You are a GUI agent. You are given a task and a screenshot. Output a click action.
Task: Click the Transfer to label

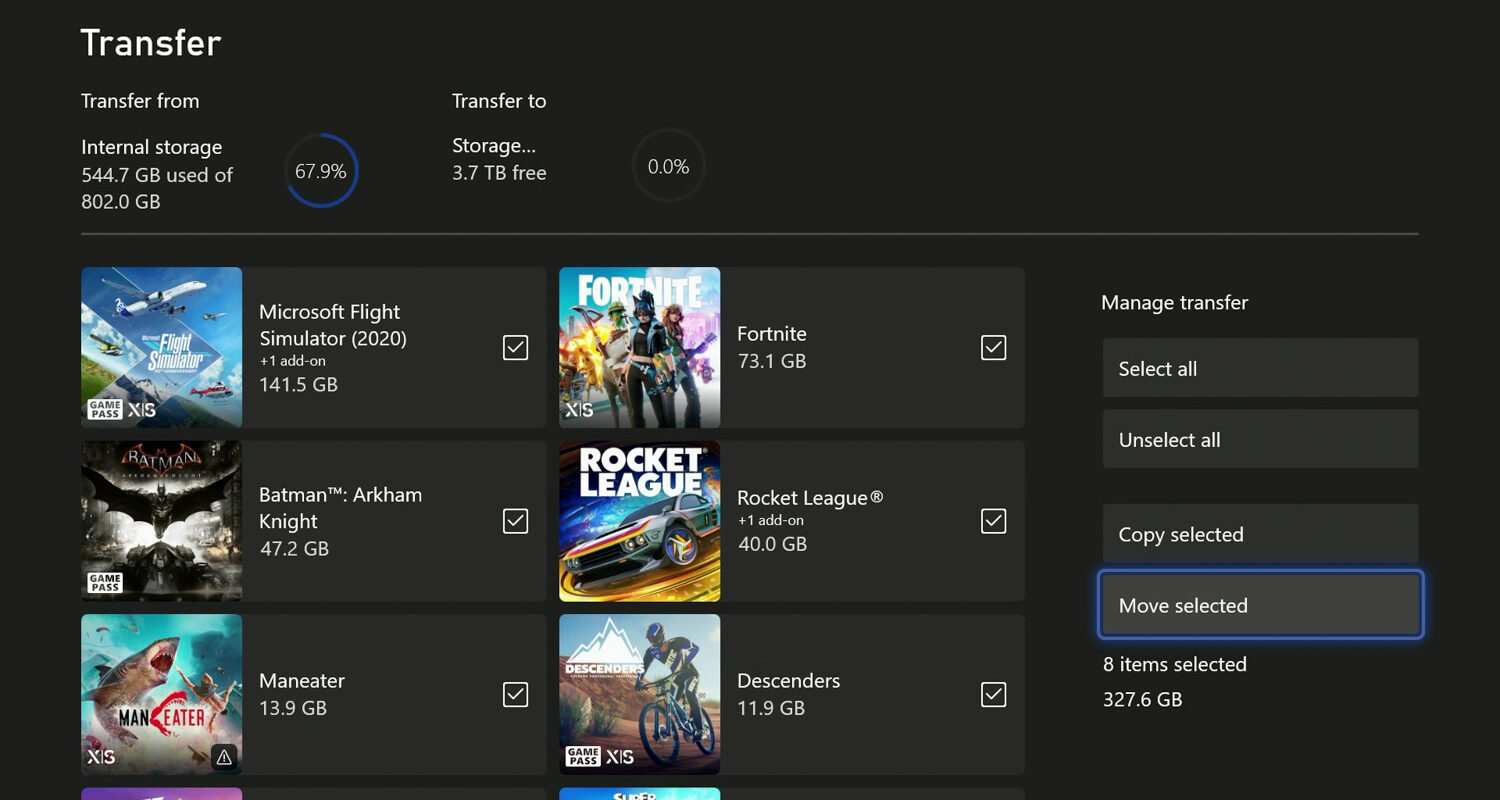tap(499, 101)
